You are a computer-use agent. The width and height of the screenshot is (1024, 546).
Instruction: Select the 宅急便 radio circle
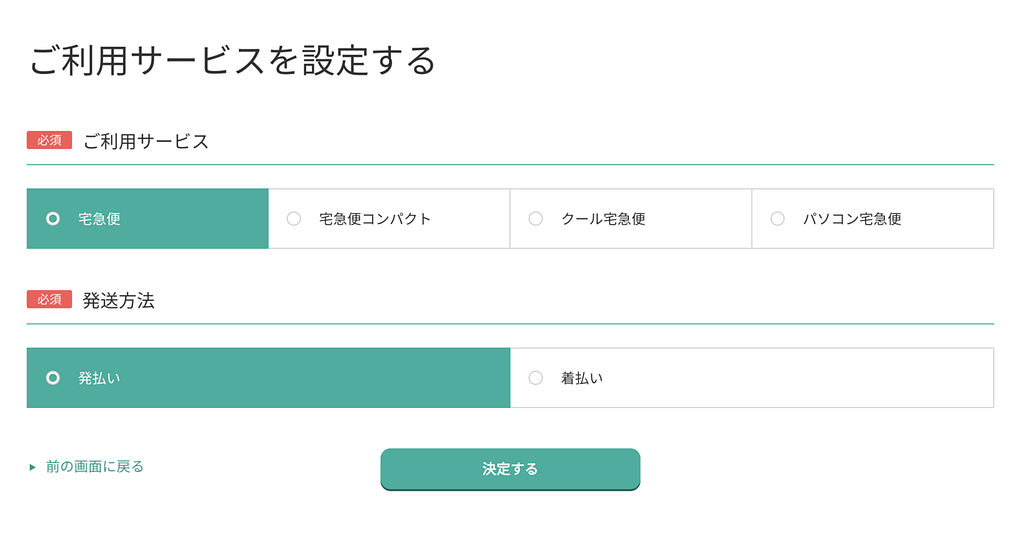point(53,218)
